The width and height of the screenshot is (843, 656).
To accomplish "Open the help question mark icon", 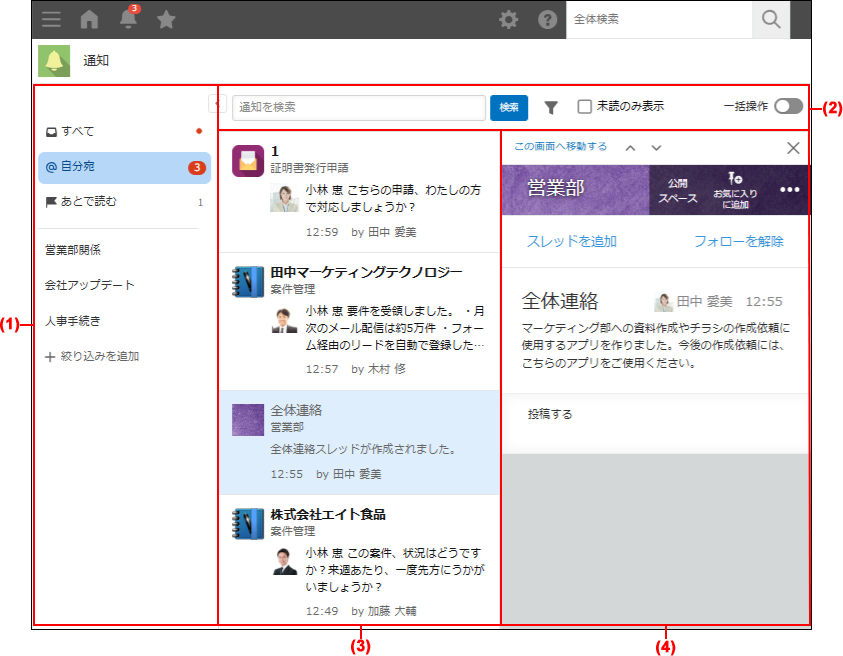I will [547, 20].
